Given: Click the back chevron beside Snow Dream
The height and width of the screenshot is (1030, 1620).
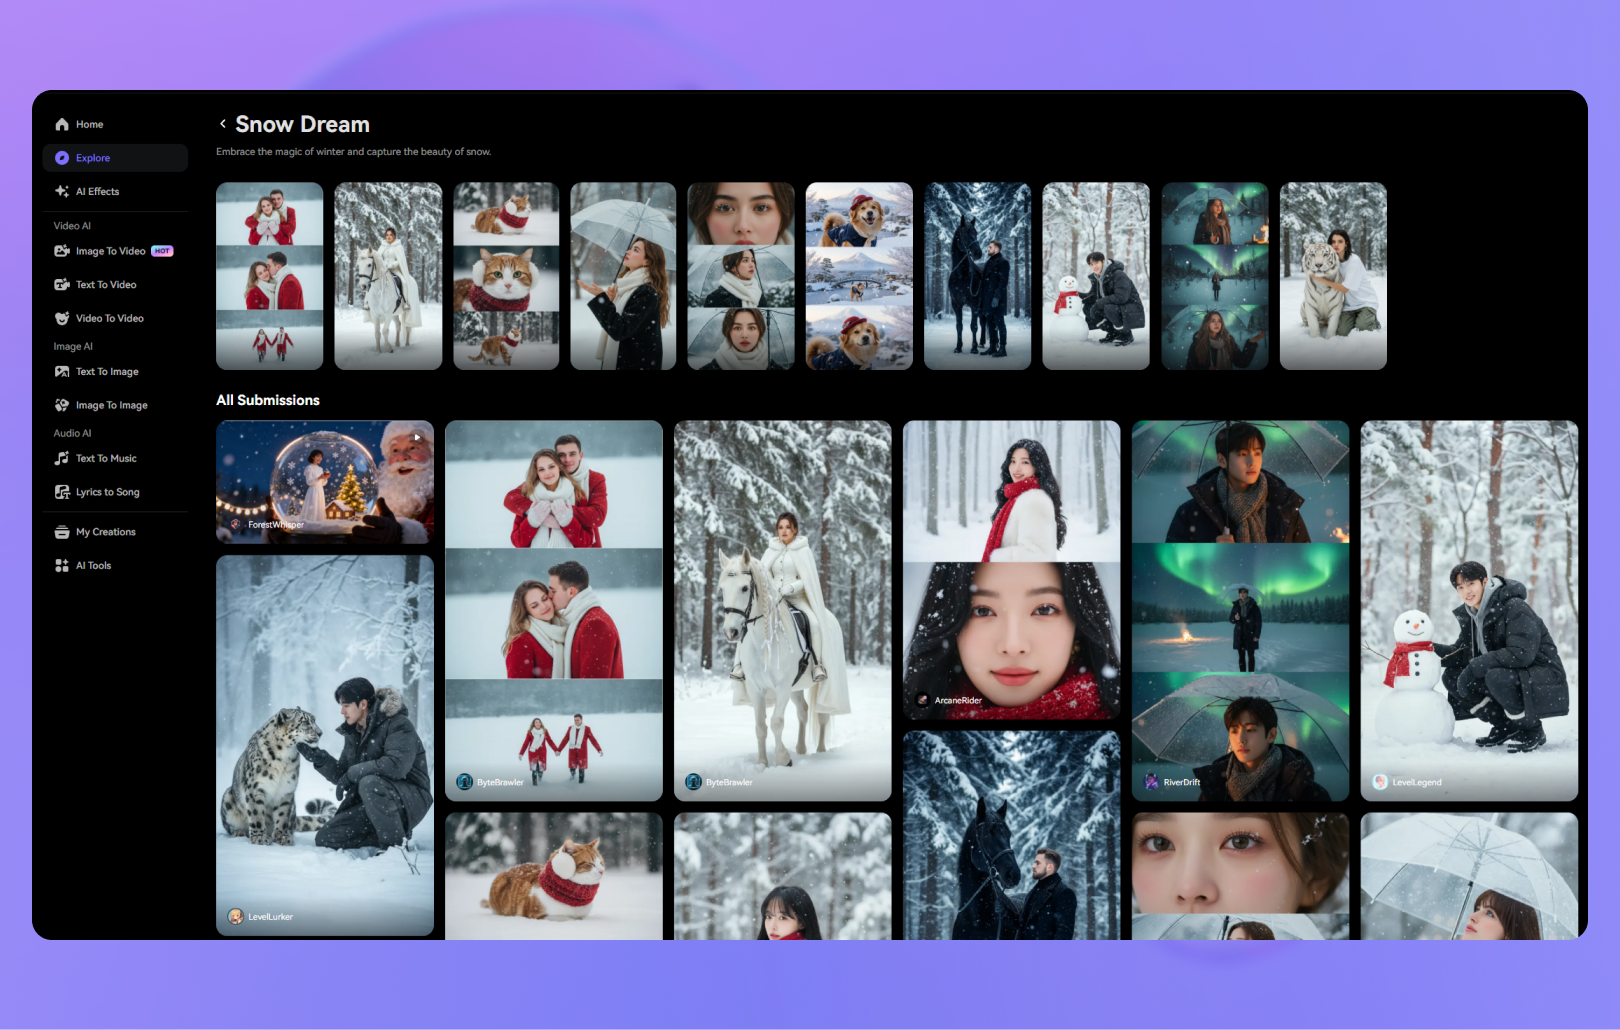Looking at the screenshot, I should [x=222, y=123].
